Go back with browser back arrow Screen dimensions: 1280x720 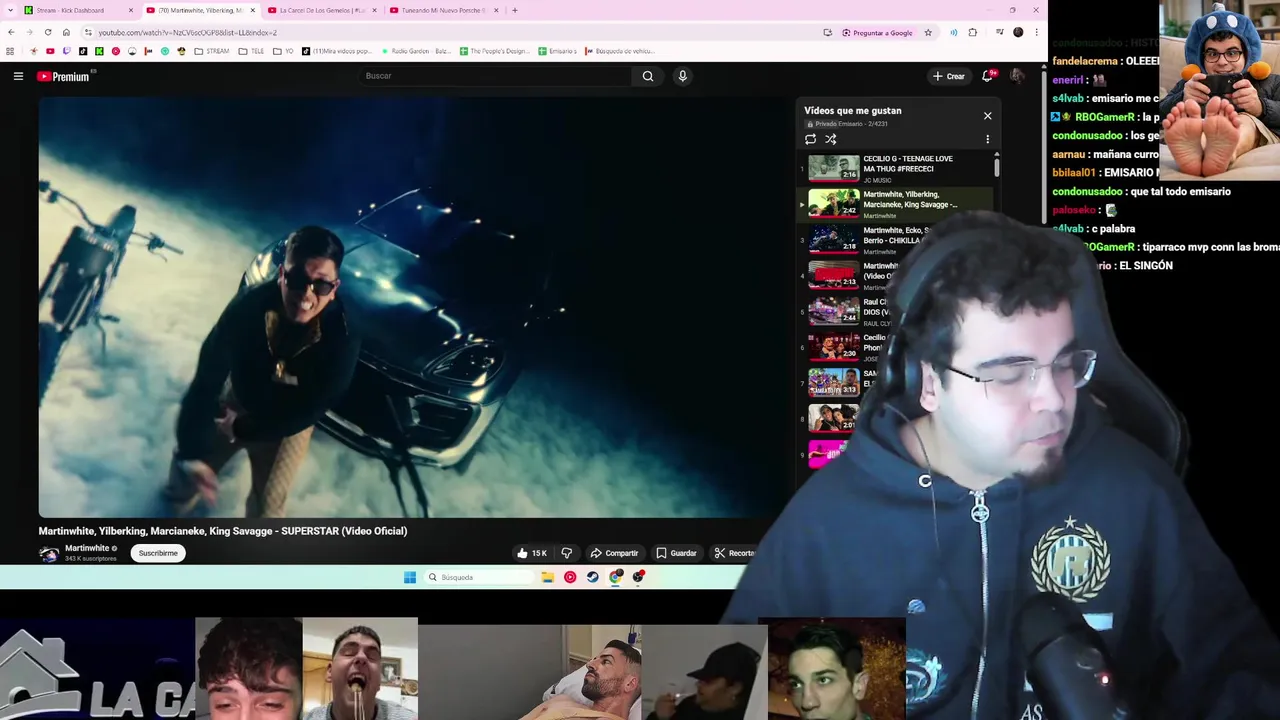(11, 32)
